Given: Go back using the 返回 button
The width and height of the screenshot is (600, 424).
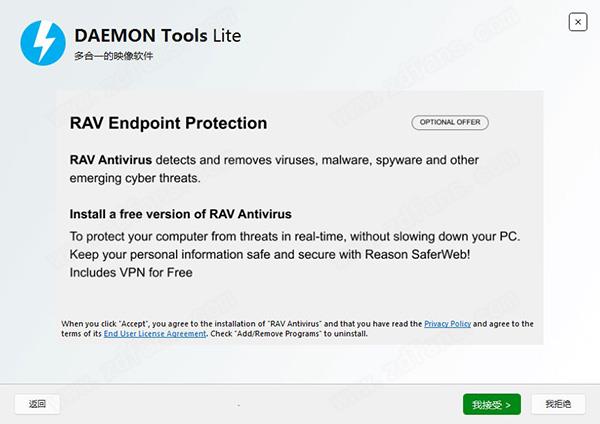Looking at the screenshot, I should (37, 404).
